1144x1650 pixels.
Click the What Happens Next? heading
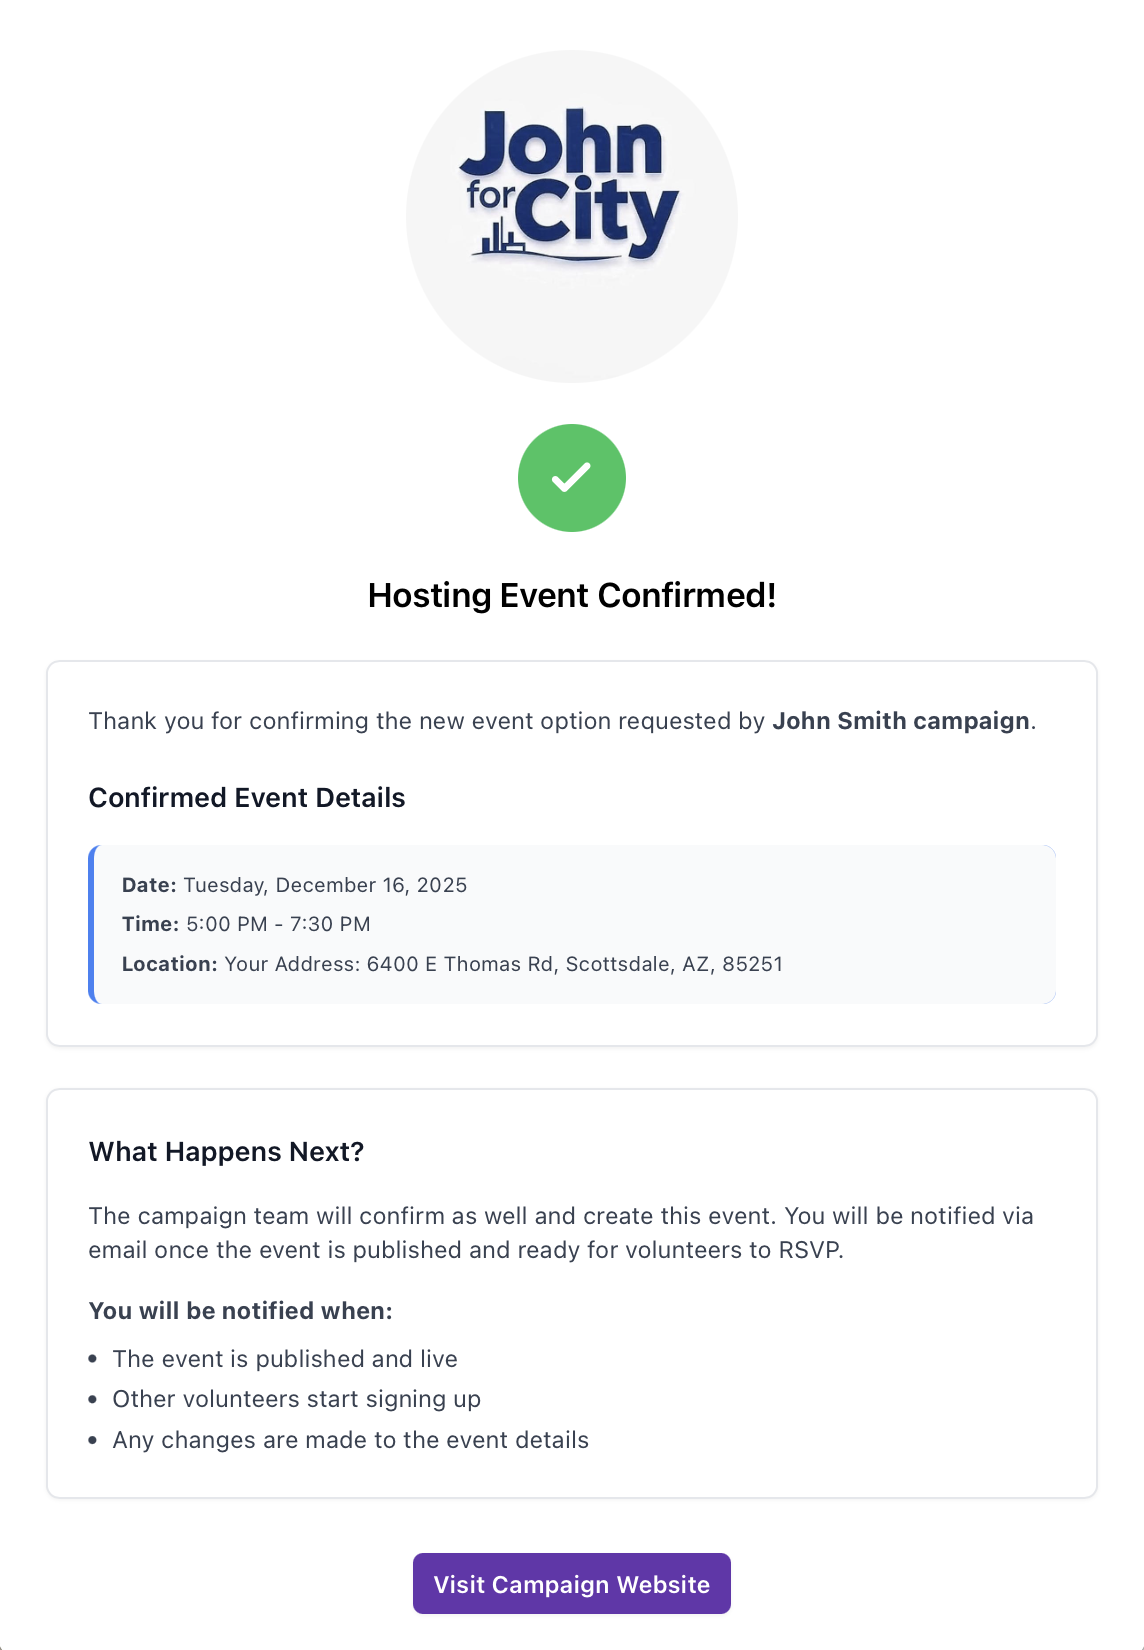(x=226, y=1152)
